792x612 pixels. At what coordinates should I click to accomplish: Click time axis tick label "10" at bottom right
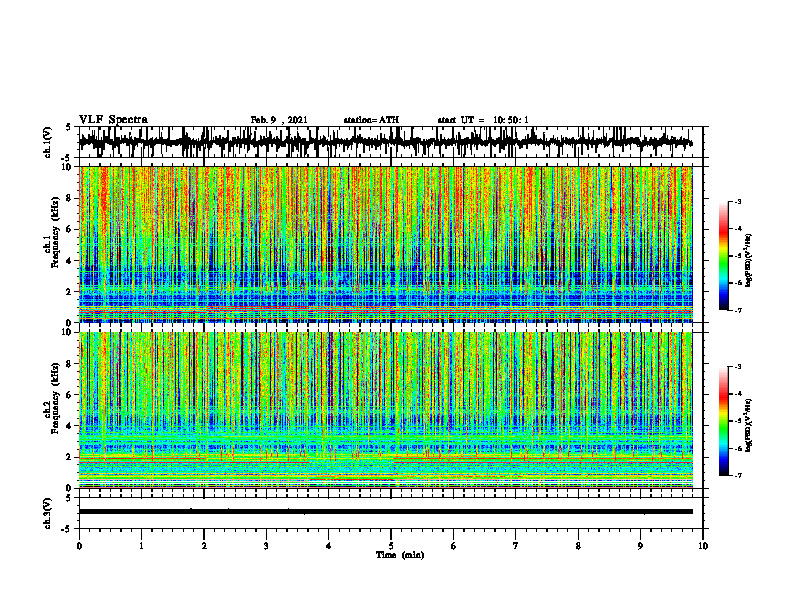coord(703,546)
